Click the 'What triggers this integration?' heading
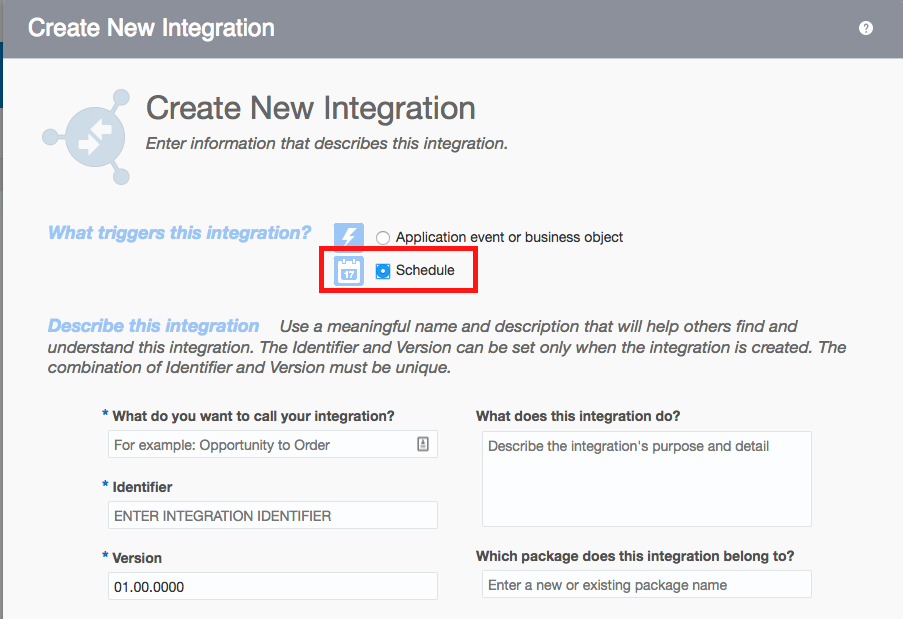903x619 pixels. 180,233
